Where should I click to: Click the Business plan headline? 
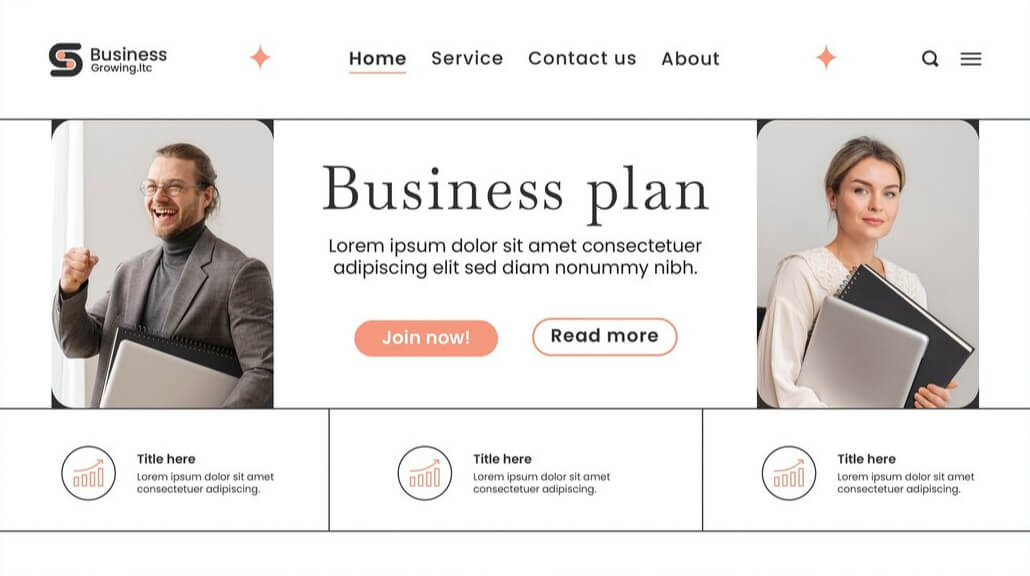515,190
